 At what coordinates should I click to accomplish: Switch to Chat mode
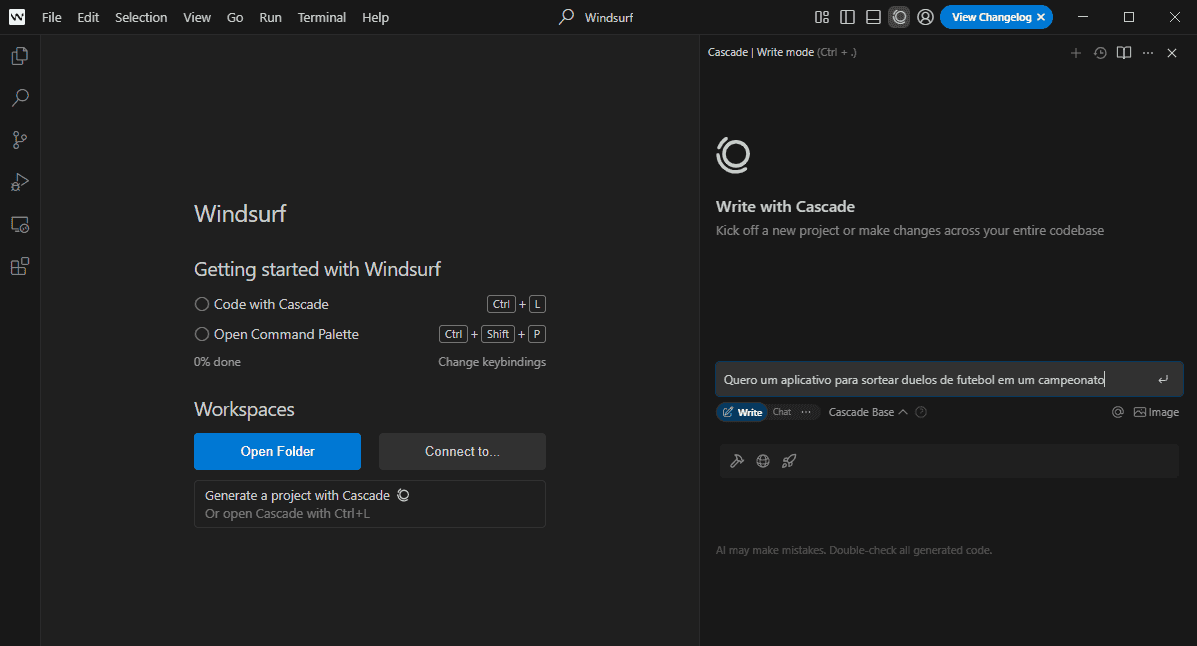(x=782, y=412)
